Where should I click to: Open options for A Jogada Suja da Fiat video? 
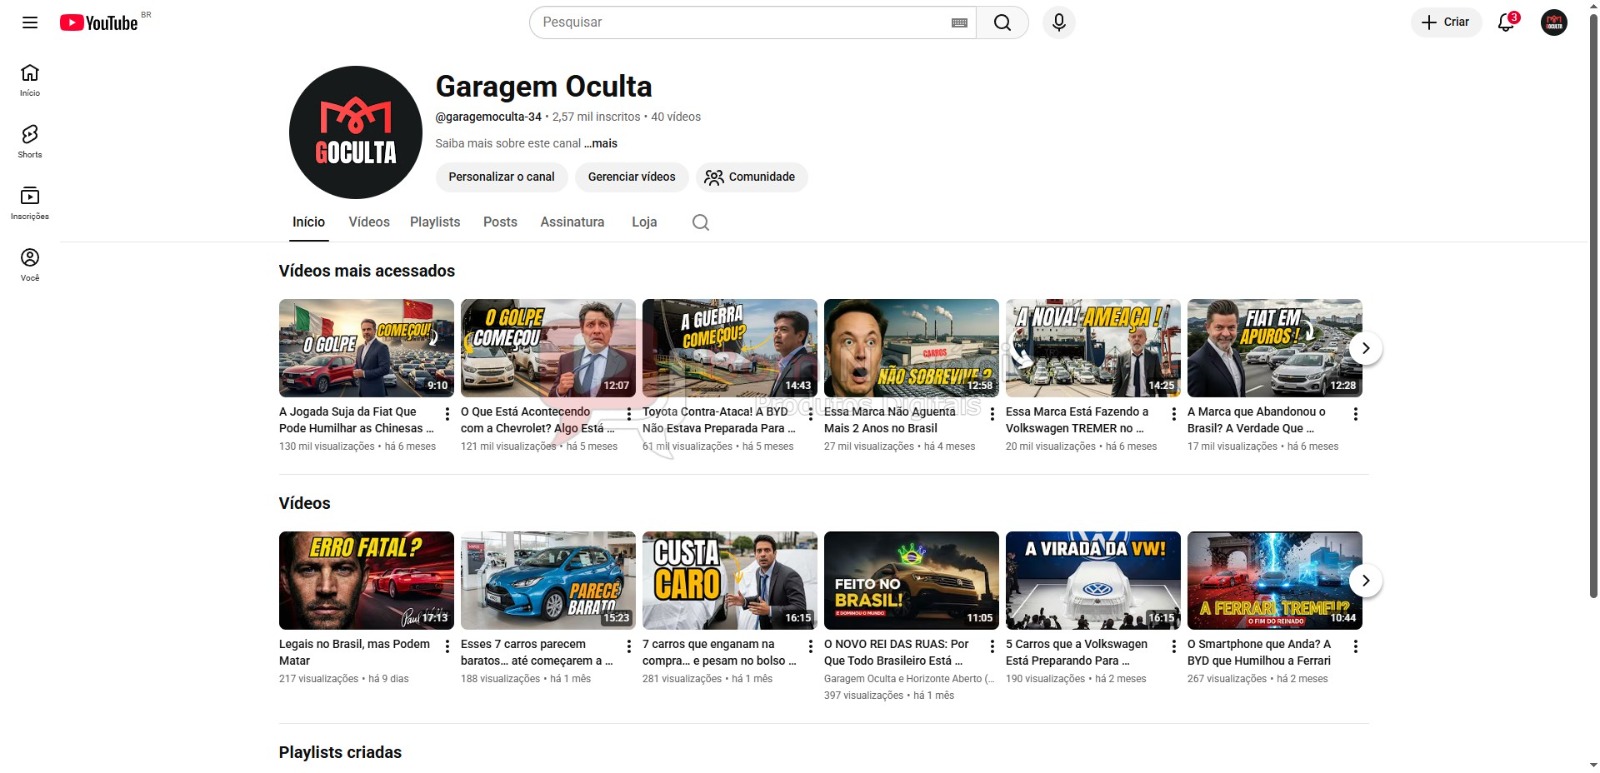tap(447, 414)
